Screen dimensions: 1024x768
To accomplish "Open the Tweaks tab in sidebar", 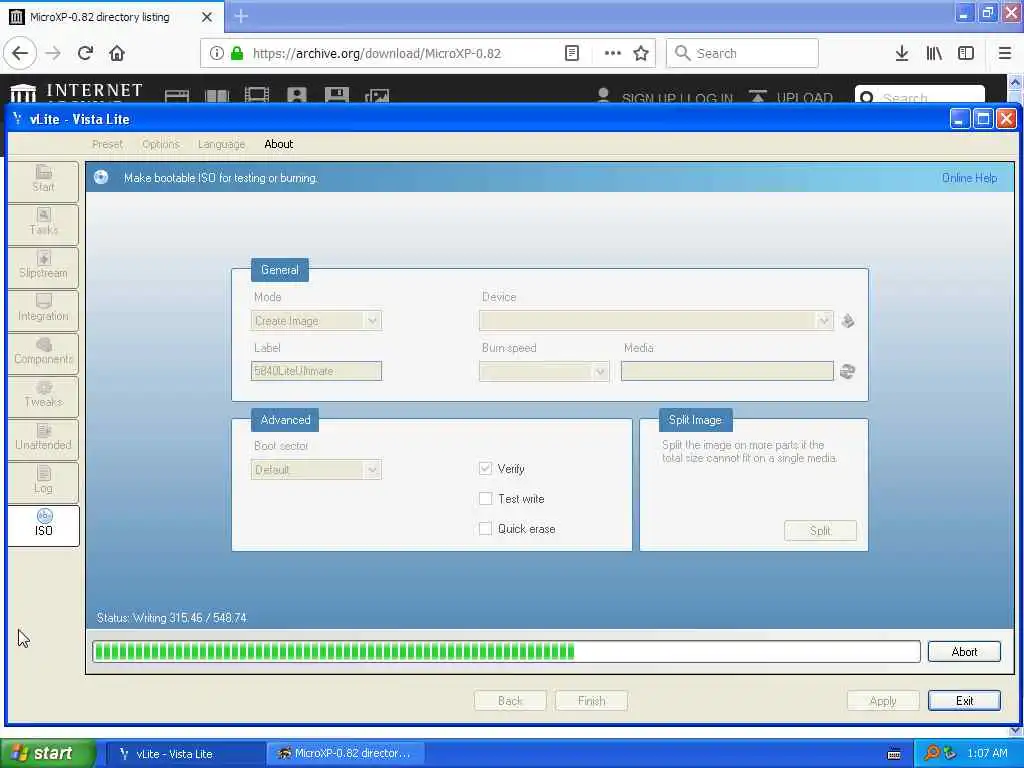I will pyautogui.click(x=43, y=396).
